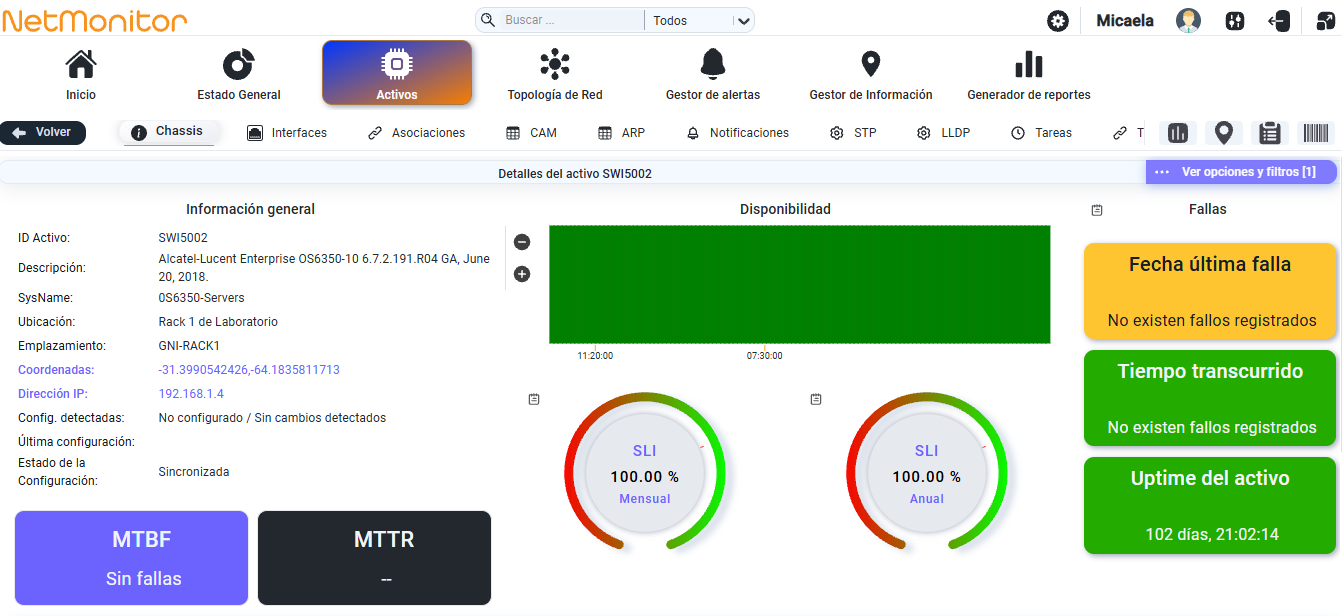Click the NetMonitor logo
The width and height of the screenshot is (1342, 616).
(94, 20)
